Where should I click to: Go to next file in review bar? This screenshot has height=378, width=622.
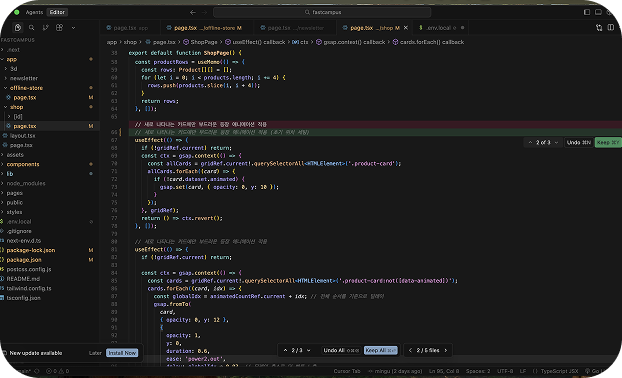pyautogui.click(x=445, y=350)
